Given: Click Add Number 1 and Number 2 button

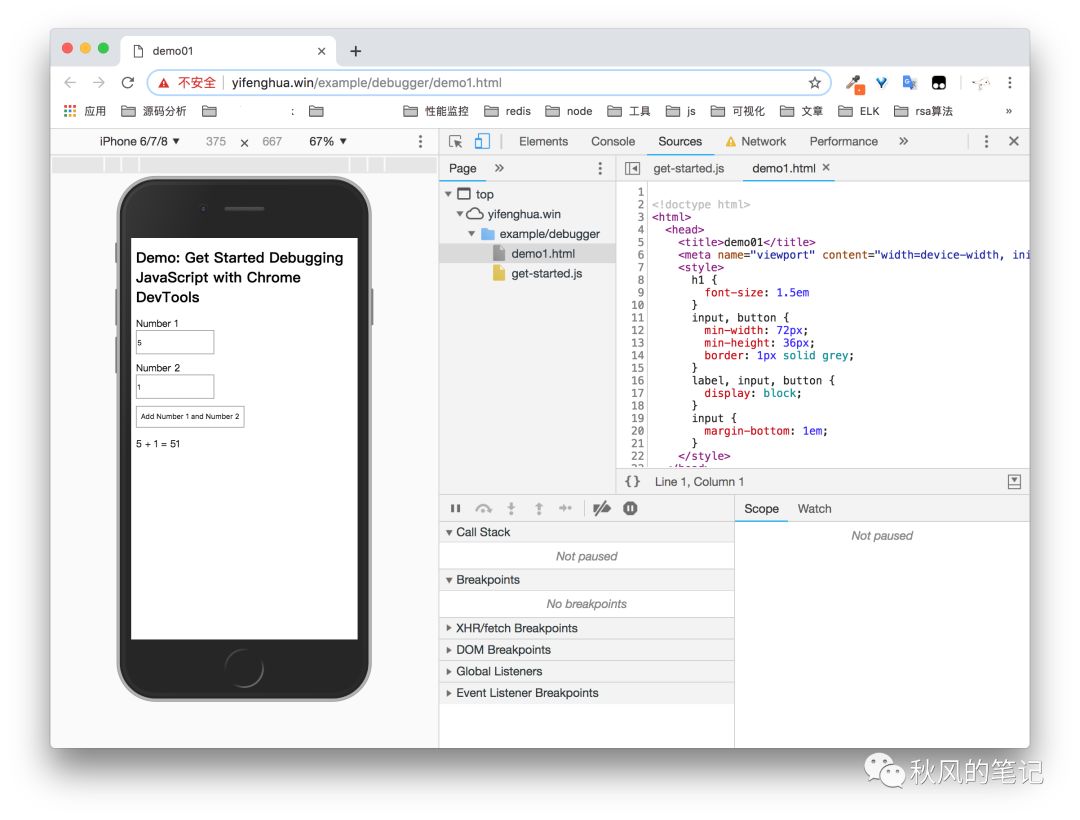Looking at the screenshot, I should point(190,417).
